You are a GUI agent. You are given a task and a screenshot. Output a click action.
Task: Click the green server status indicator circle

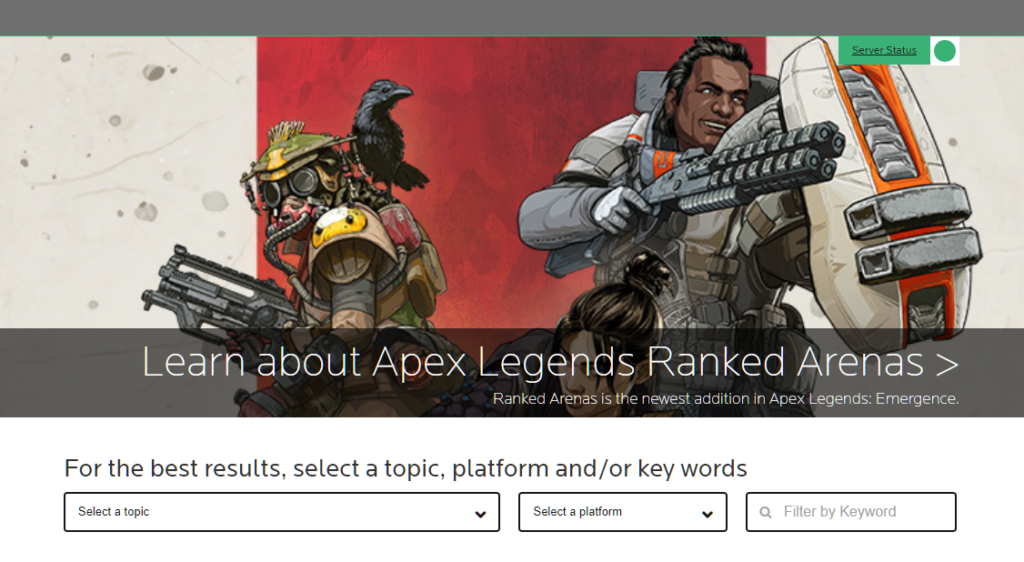(x=944, y=51)
